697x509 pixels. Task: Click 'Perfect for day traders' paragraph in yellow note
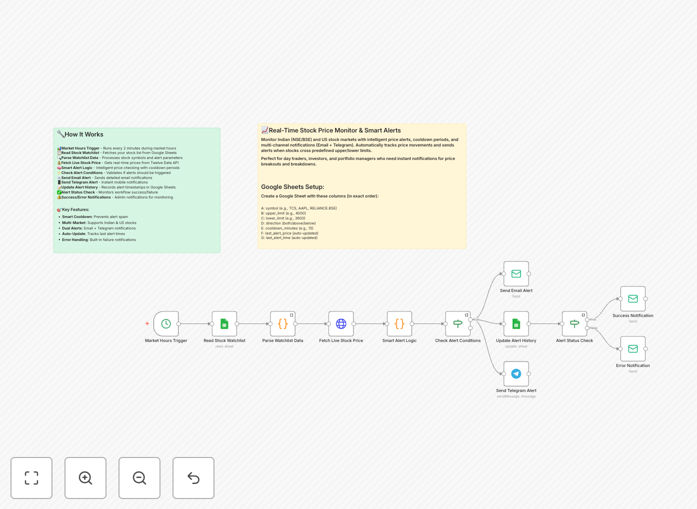[358, 161]
